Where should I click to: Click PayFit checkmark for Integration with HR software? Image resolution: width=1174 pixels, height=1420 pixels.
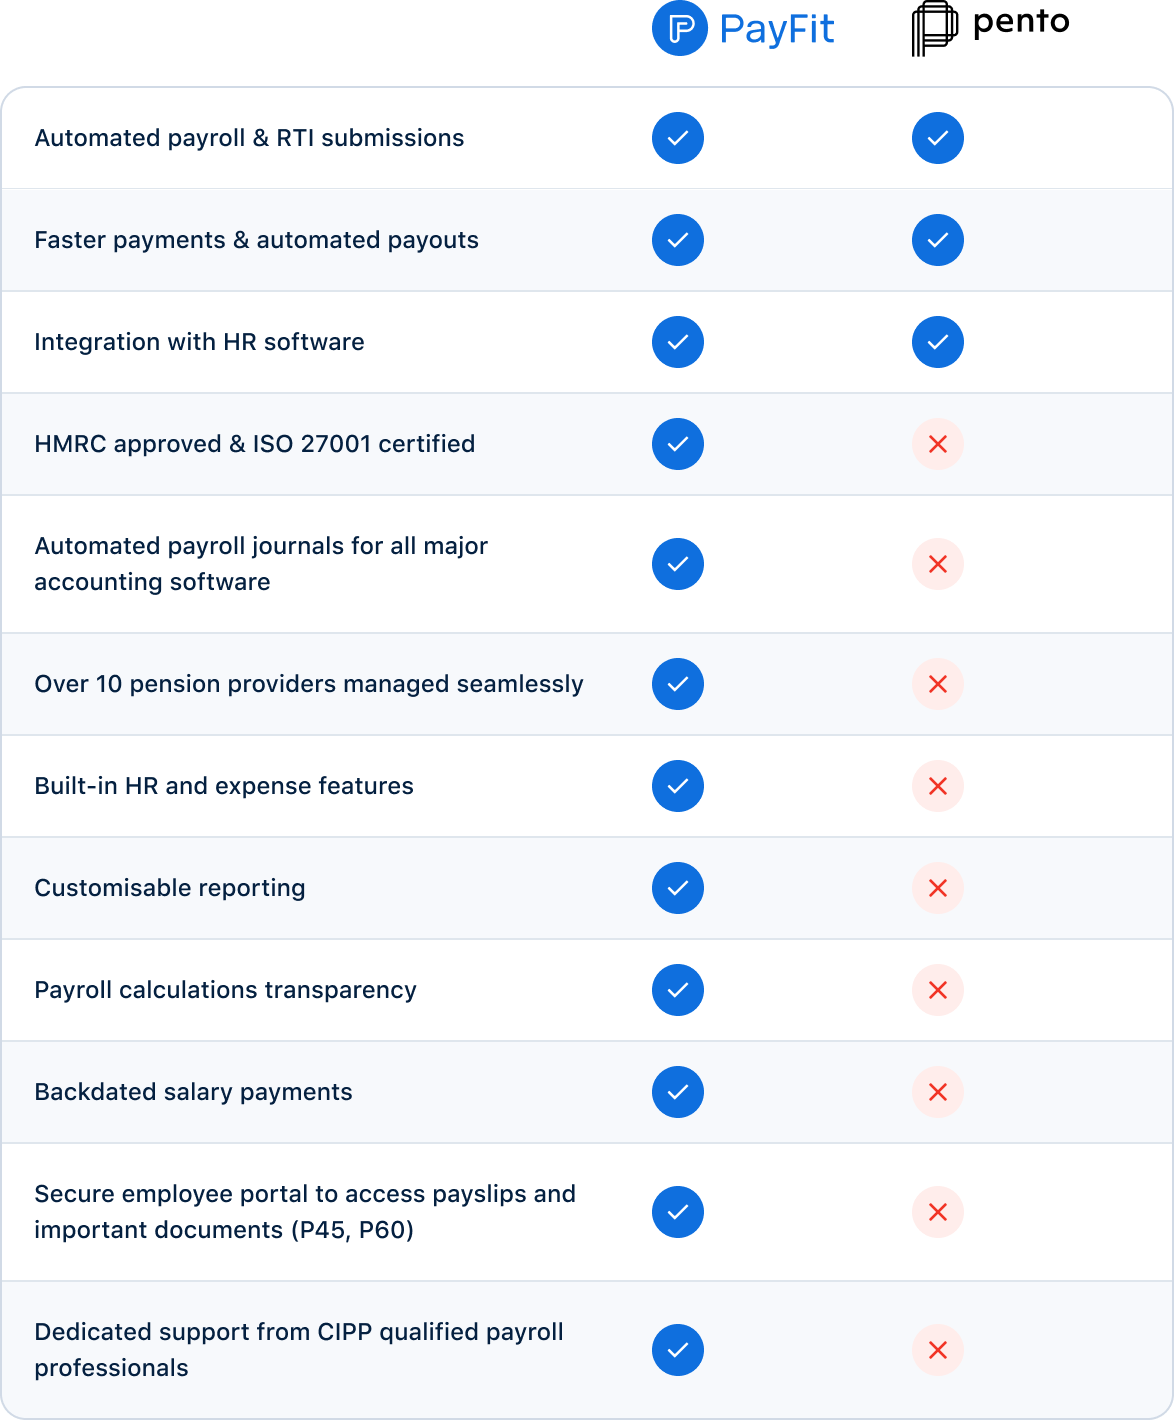click(678, 342)
